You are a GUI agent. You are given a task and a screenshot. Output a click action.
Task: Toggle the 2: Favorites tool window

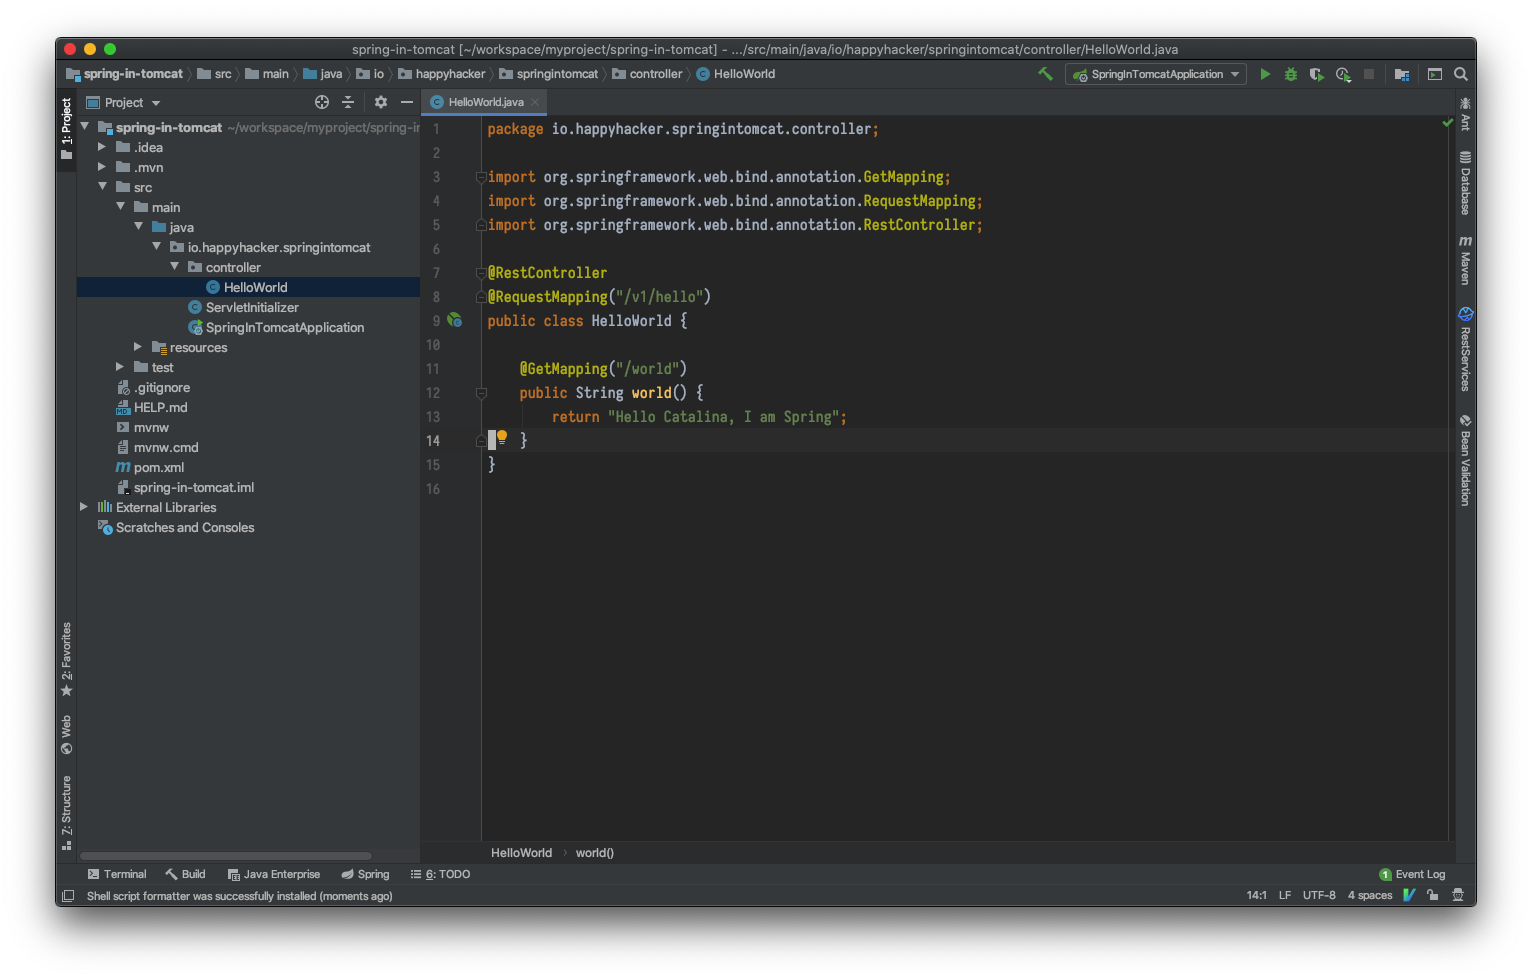(x=67, y=659)
